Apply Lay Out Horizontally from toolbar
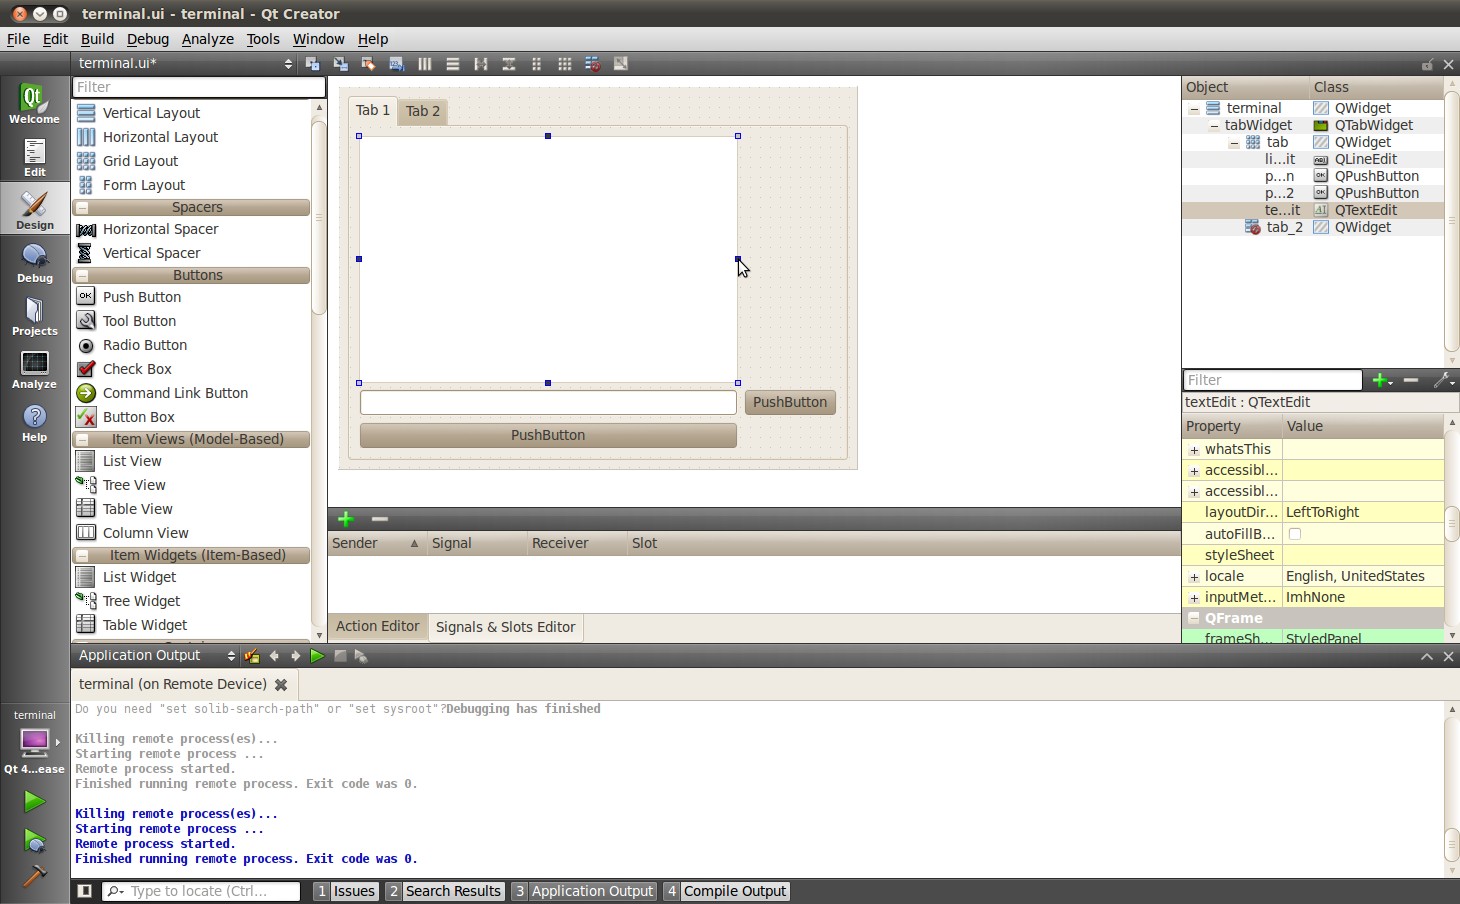Viewport: 1460px width, 904px height. tap(425, 63)
